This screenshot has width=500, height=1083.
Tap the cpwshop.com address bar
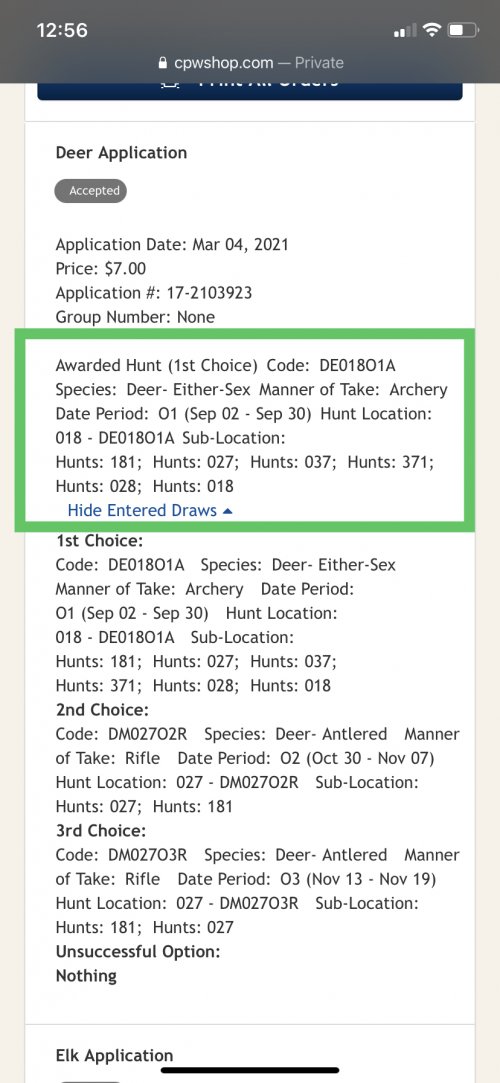250,63
